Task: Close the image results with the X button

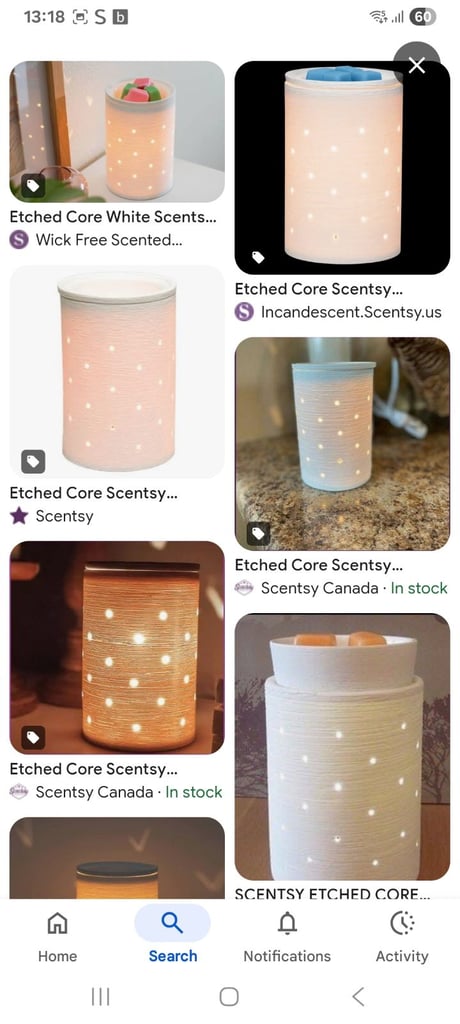Action: (x=416, y=65)
